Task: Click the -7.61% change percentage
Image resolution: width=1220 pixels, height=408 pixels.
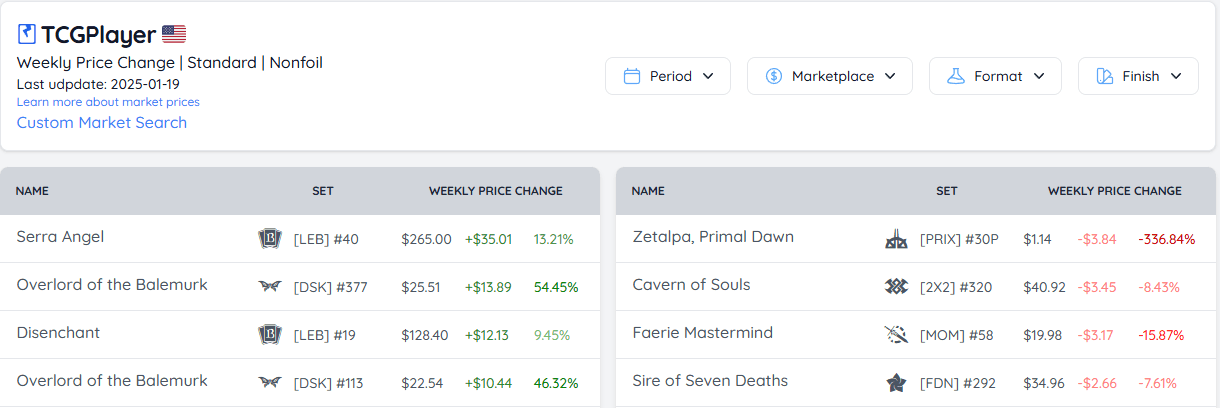Action: (1157, 383)
